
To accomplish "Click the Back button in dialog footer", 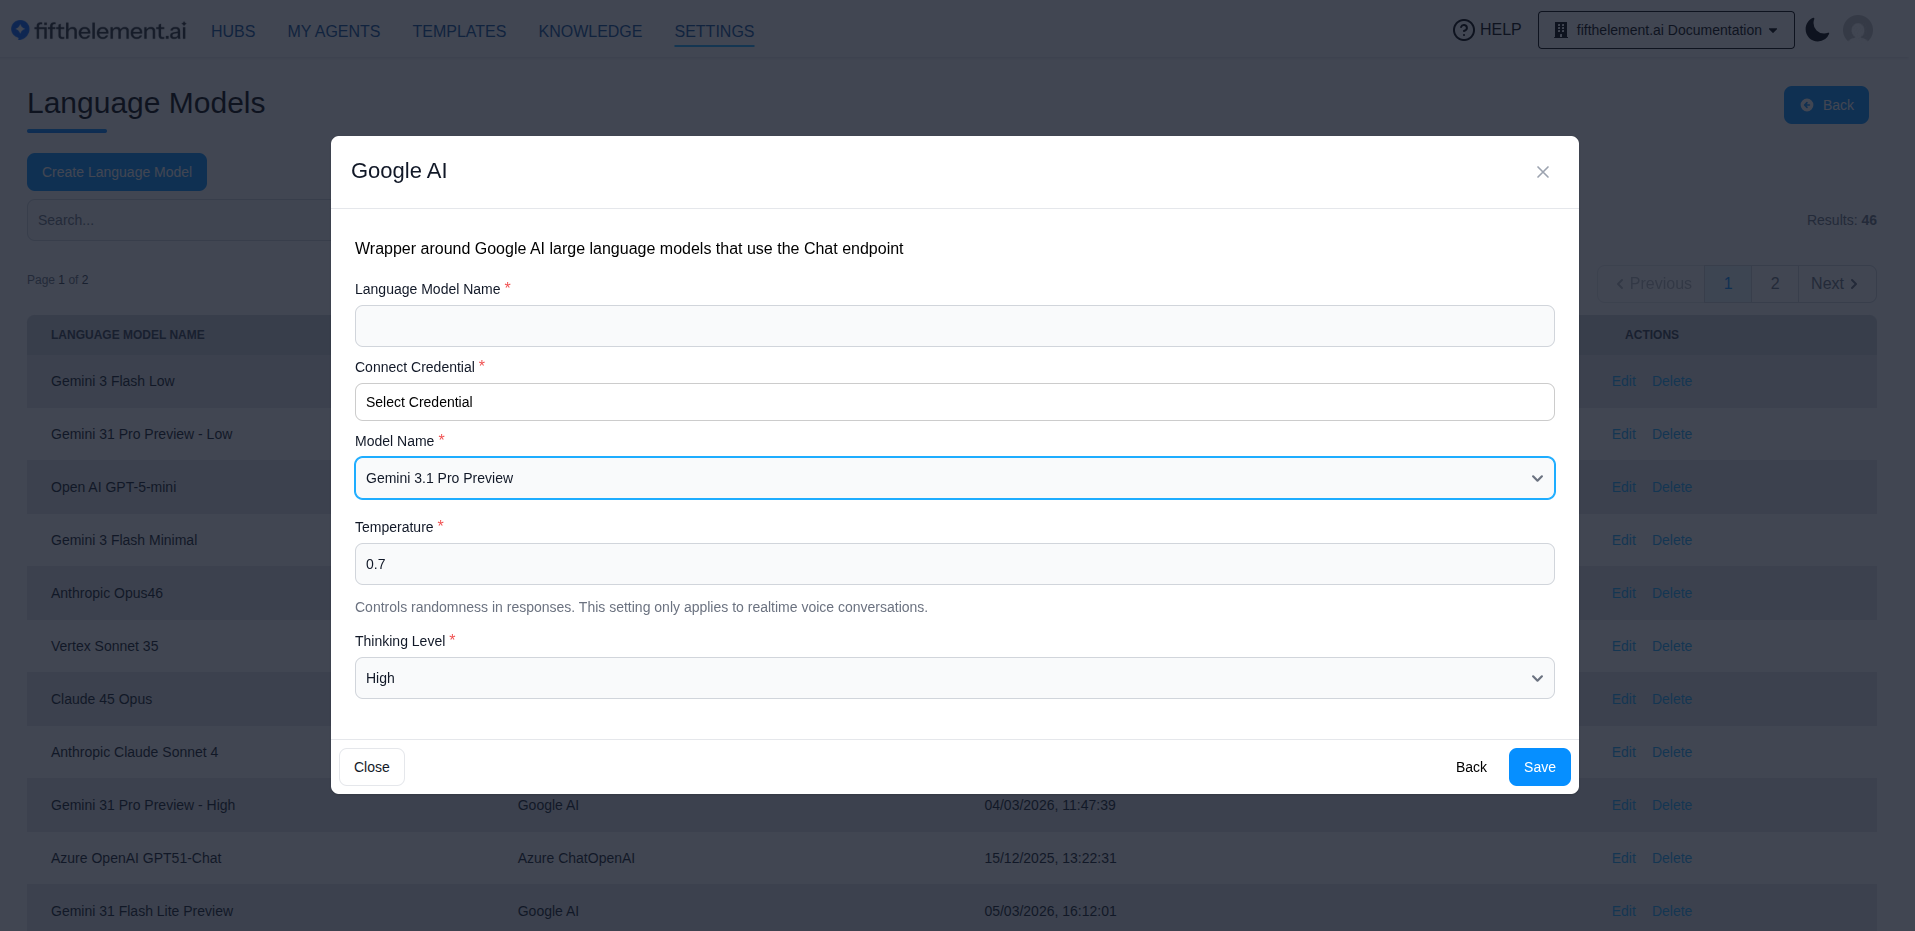I will [1471, 767].
